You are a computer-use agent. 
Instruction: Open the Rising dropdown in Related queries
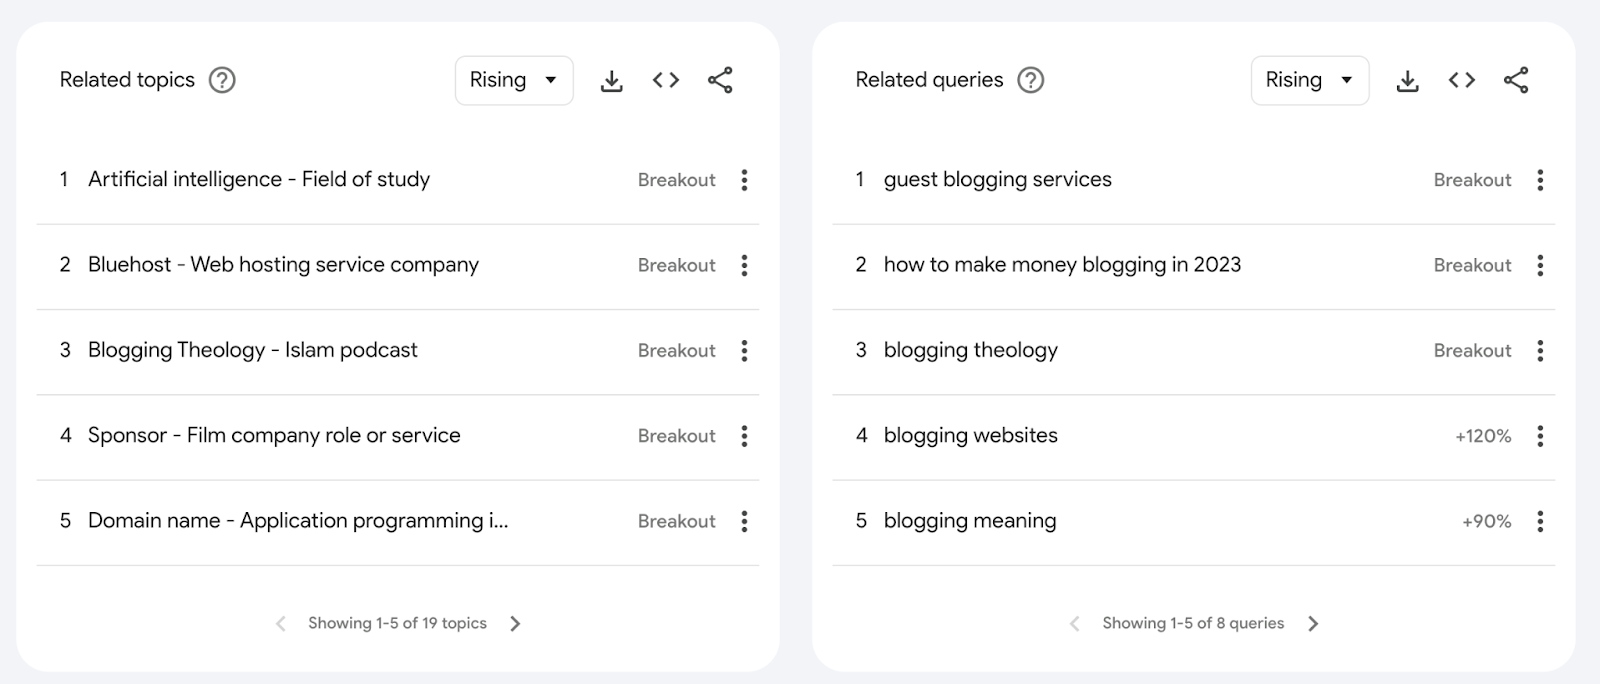[1309, 80]
